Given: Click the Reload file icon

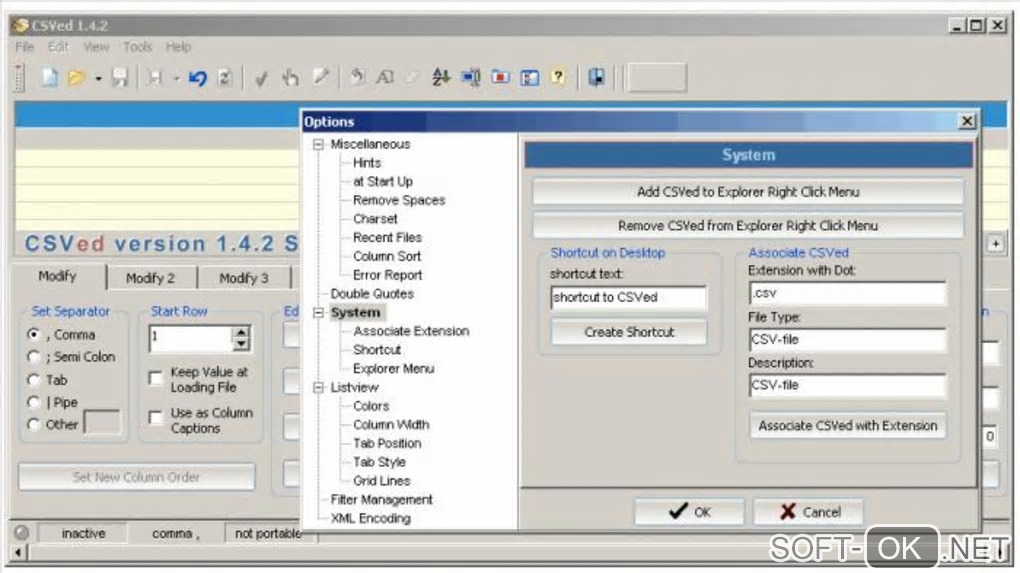Looking at the screenshot, I should click(224, 78).
